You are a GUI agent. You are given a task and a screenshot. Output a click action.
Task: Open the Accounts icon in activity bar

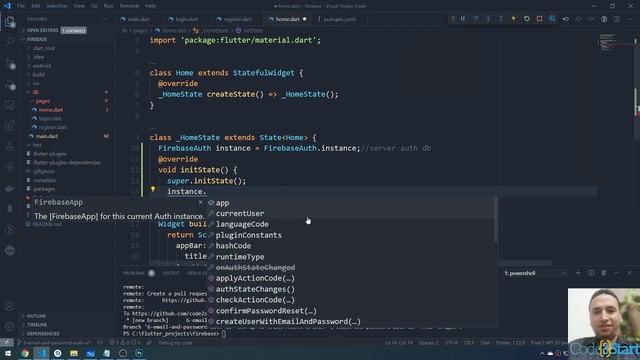[10, 306]
